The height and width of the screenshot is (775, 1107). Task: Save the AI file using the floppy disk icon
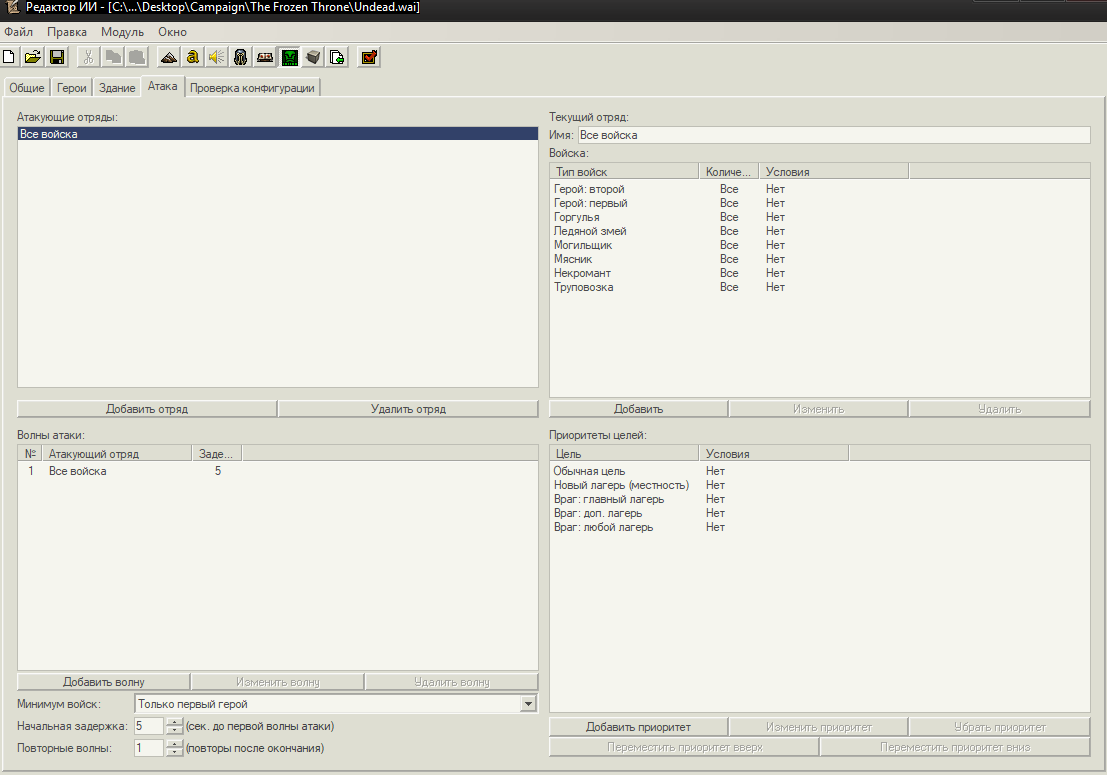click(57, 57)
